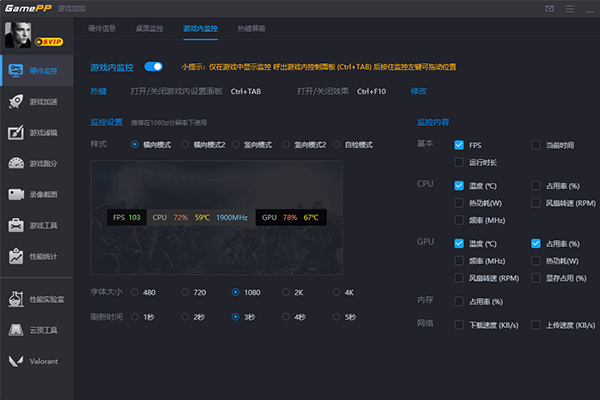Choose the 1080 font size option
The width and height of the screenshot is (600, 400).
(235, 292)
